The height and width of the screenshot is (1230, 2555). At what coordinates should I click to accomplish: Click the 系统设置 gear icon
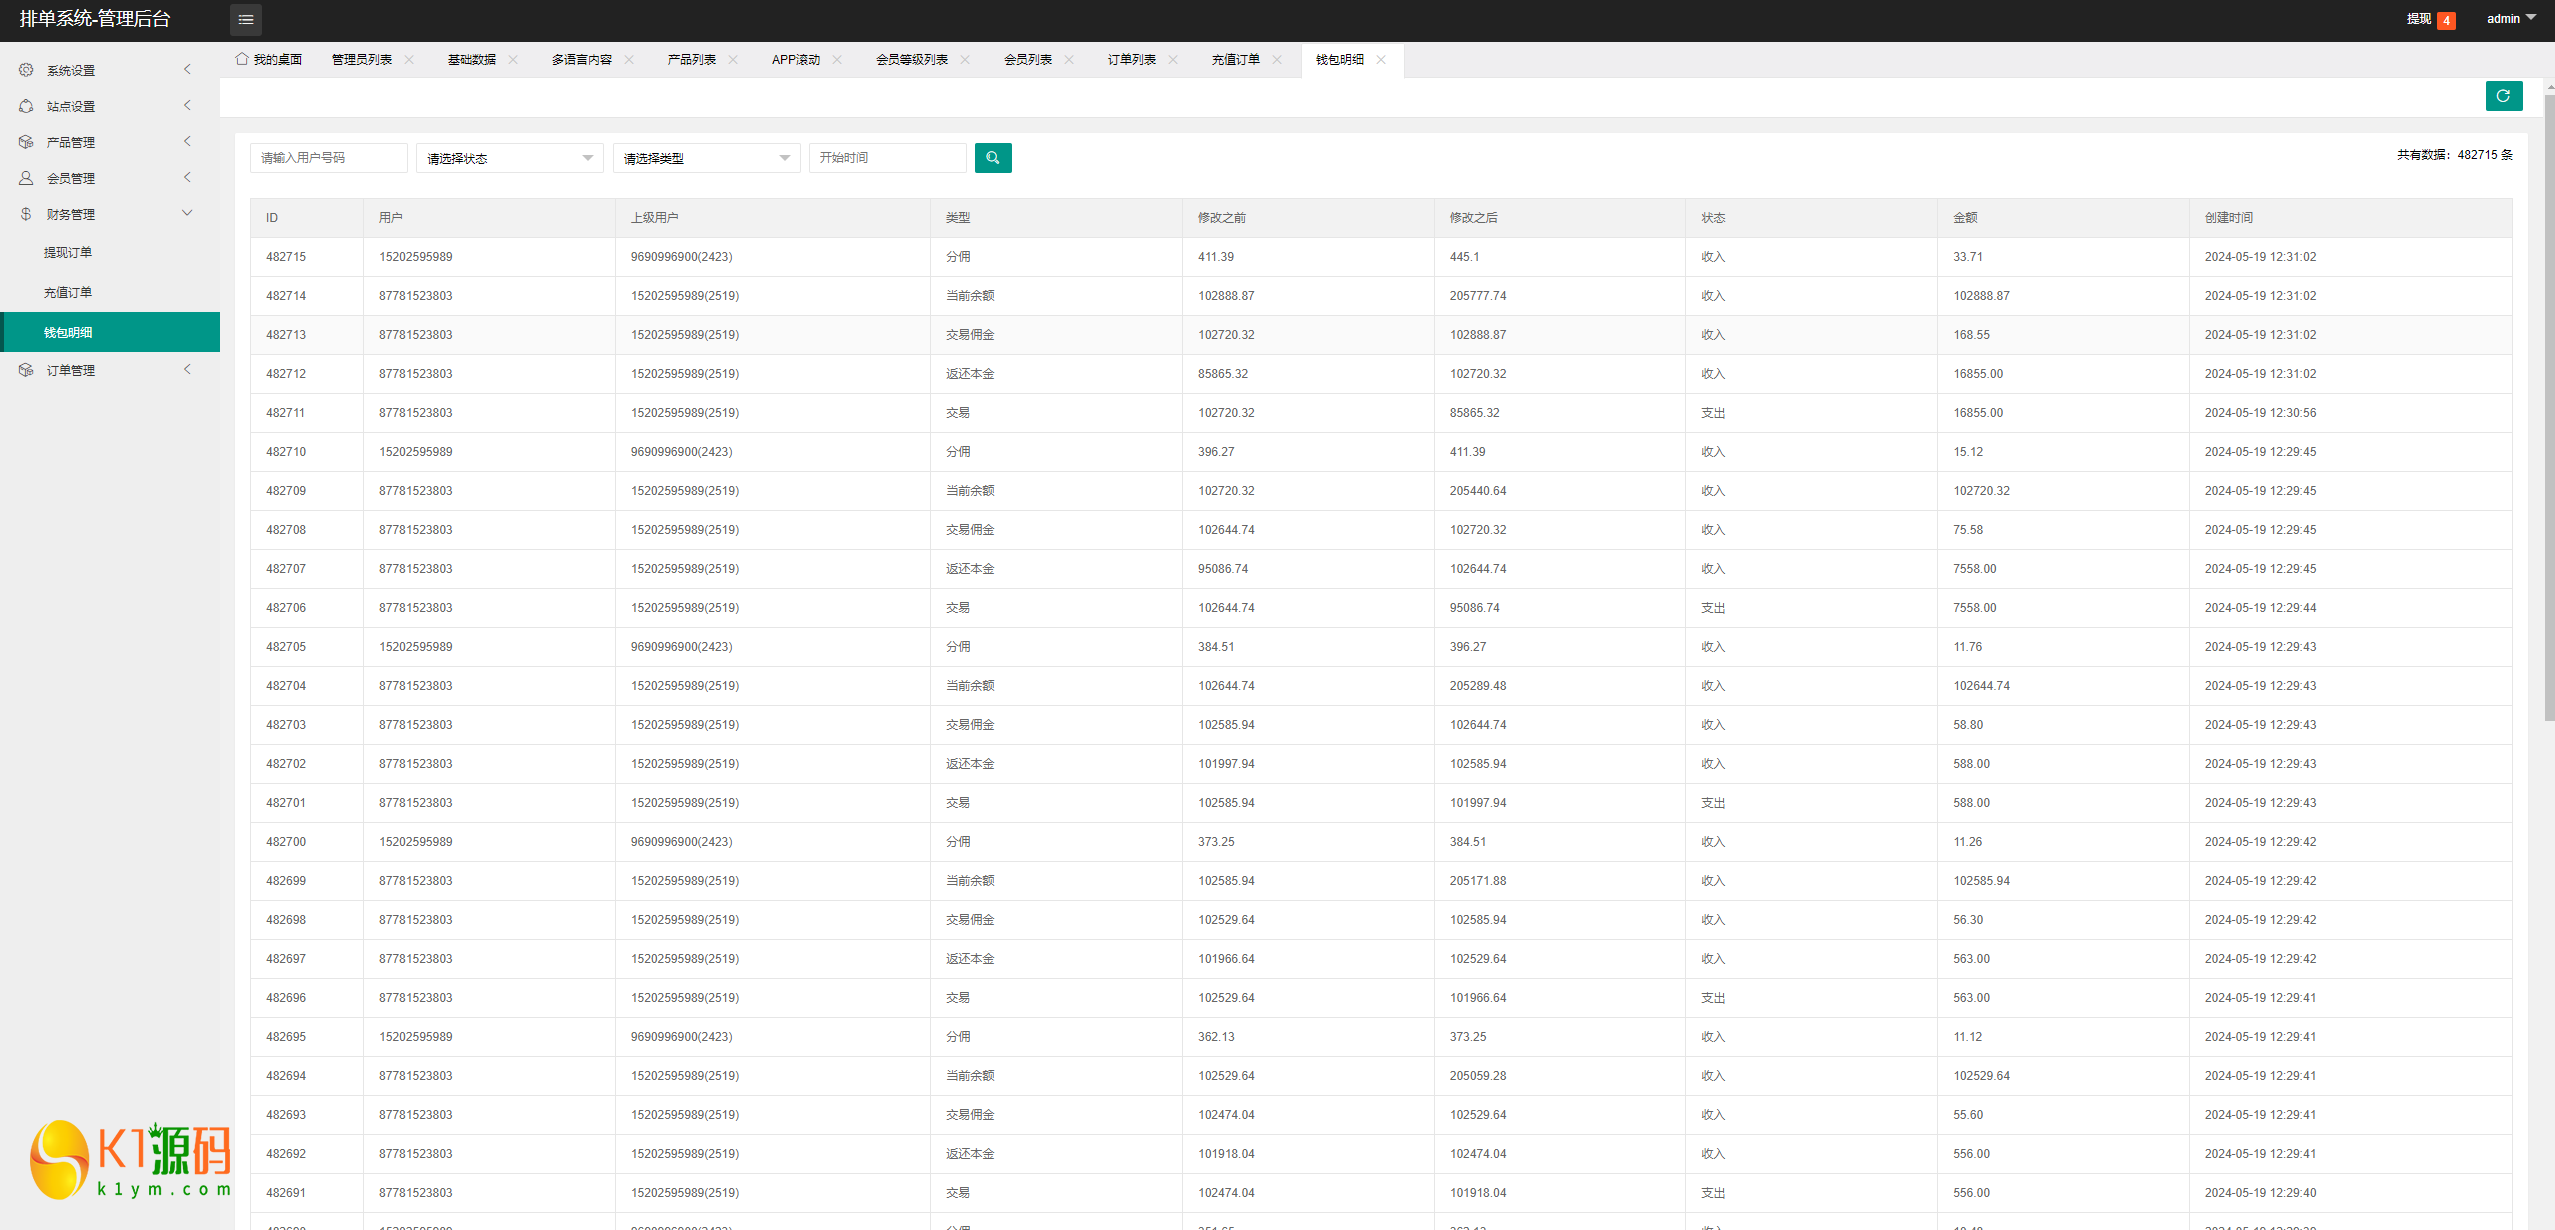click(x=26, y=70)
